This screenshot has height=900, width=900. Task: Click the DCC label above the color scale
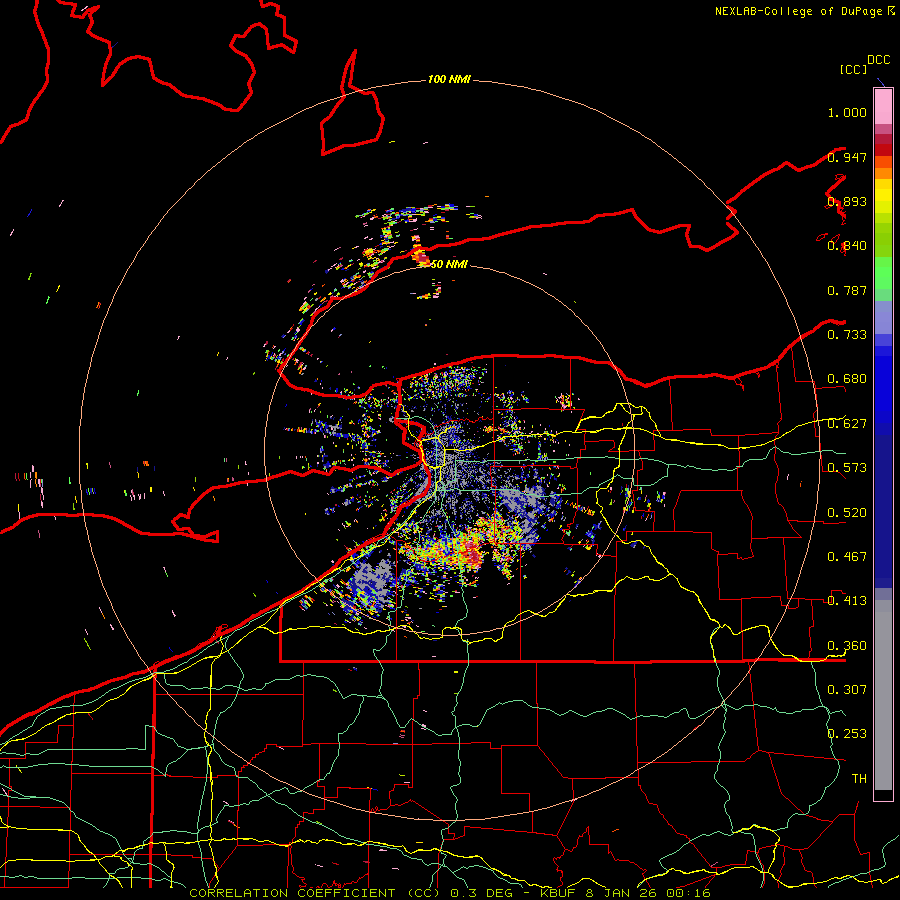(x=878, y=60)
